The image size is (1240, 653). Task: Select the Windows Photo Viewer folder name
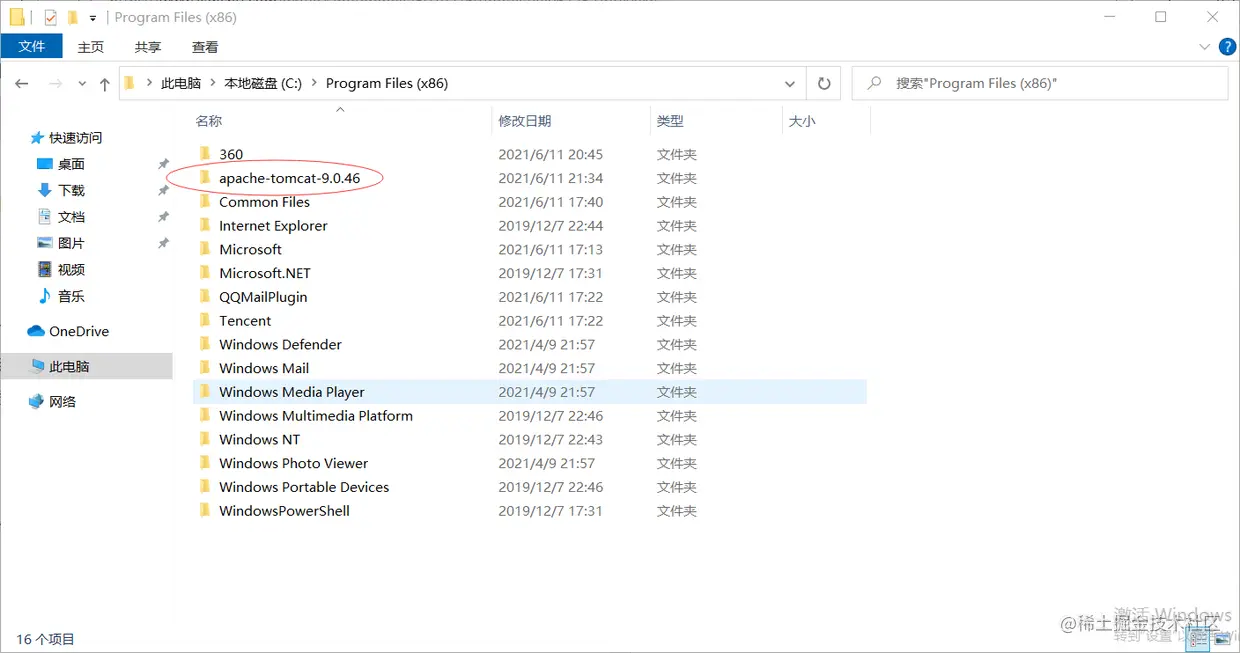coord(293,463)
